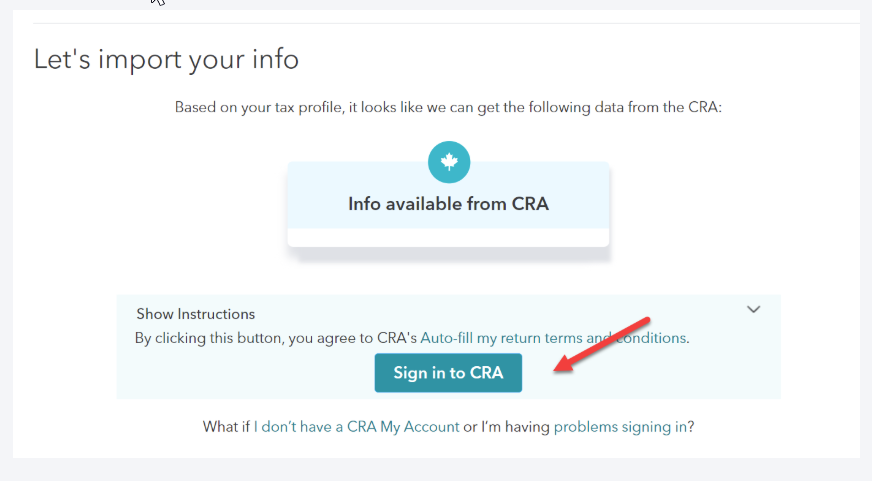The image size is (872, 481).
Task: Click the Show Instructions label
Action: [195, 314]
